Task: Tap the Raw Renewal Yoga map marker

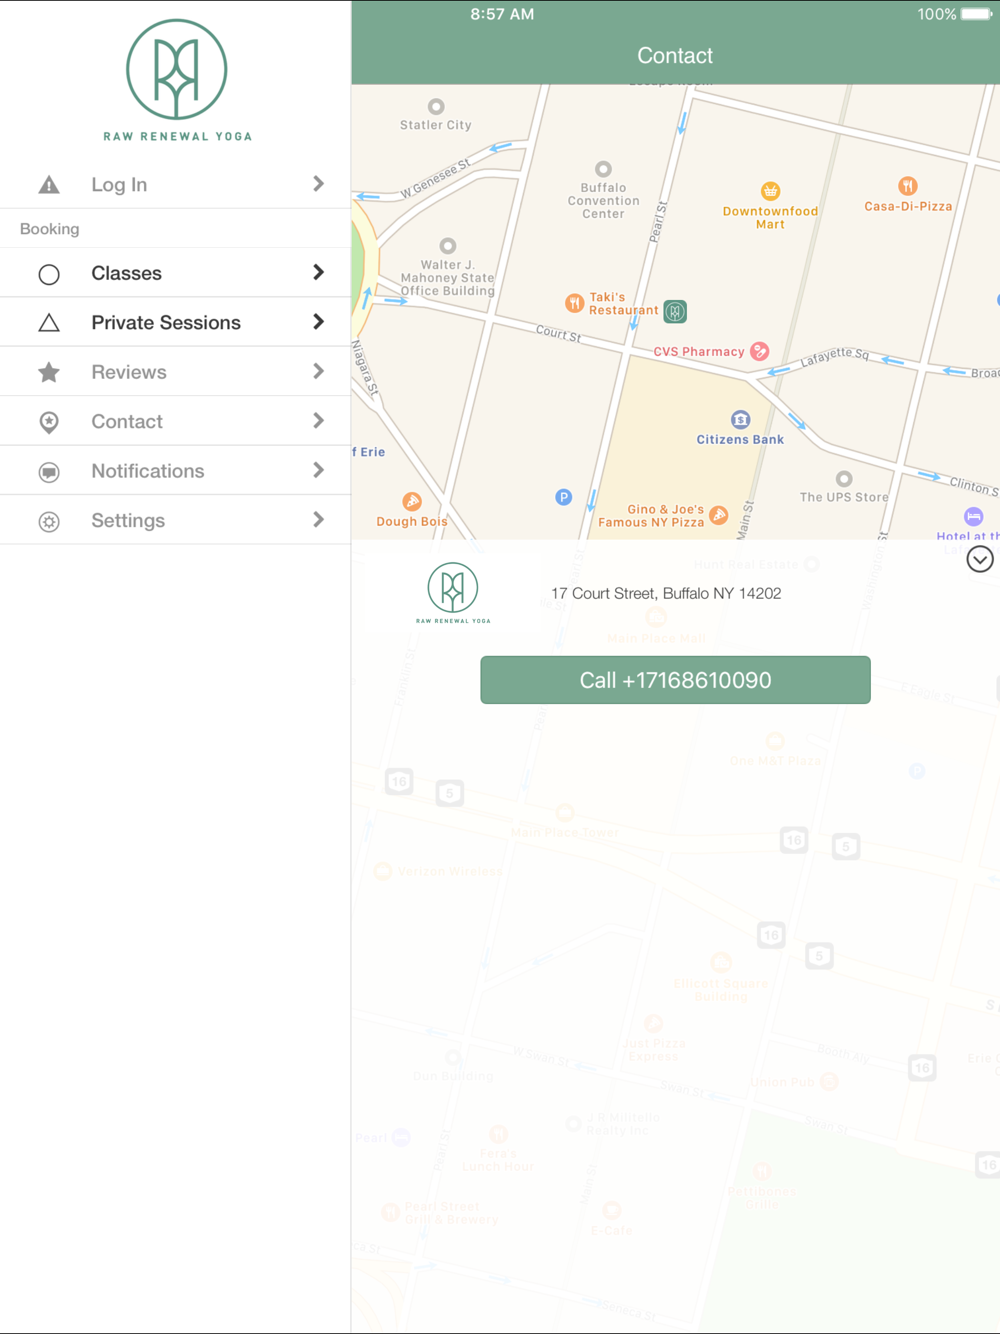Action: pyautogui.click(x=675, y=312)
